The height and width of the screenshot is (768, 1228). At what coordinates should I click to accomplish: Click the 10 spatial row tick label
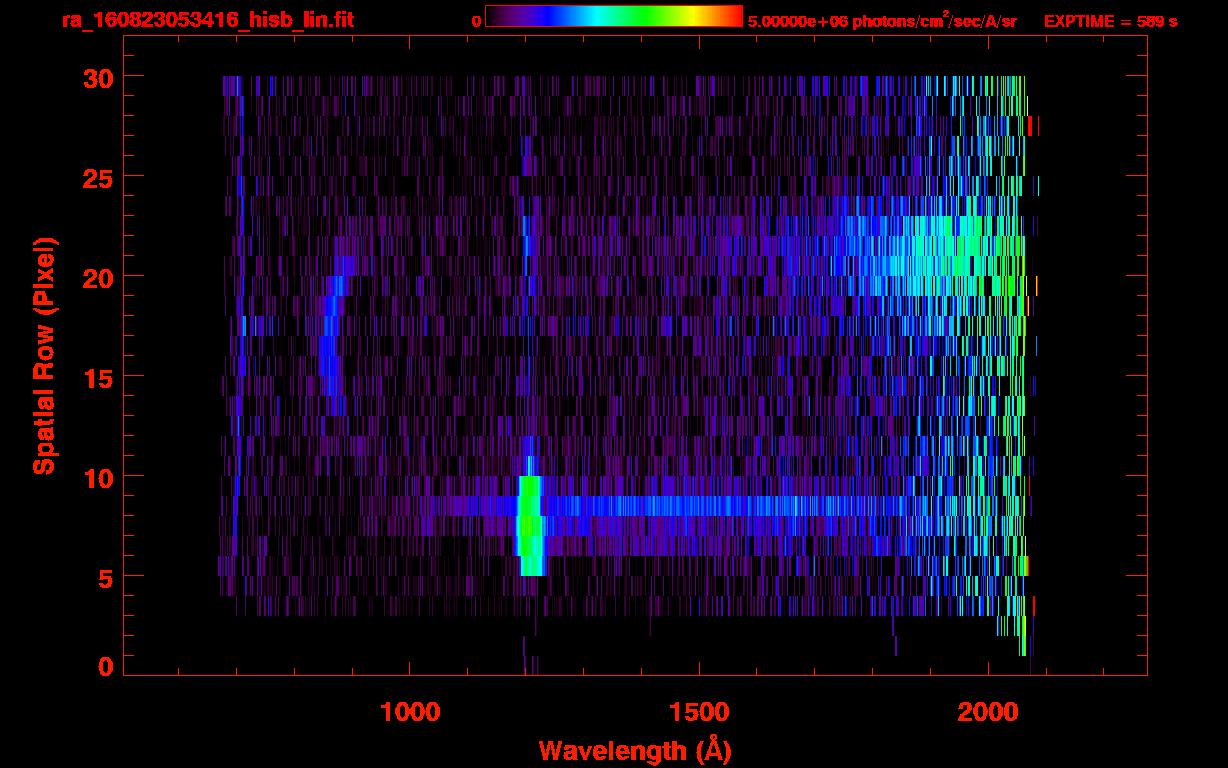point(97,477)
